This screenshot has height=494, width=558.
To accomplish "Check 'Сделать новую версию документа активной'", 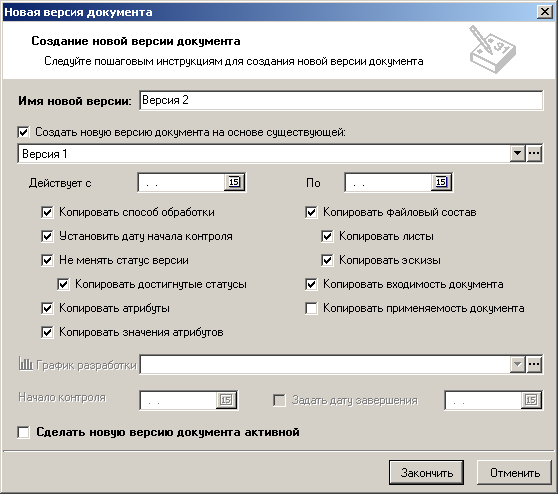I will [23, 432].
